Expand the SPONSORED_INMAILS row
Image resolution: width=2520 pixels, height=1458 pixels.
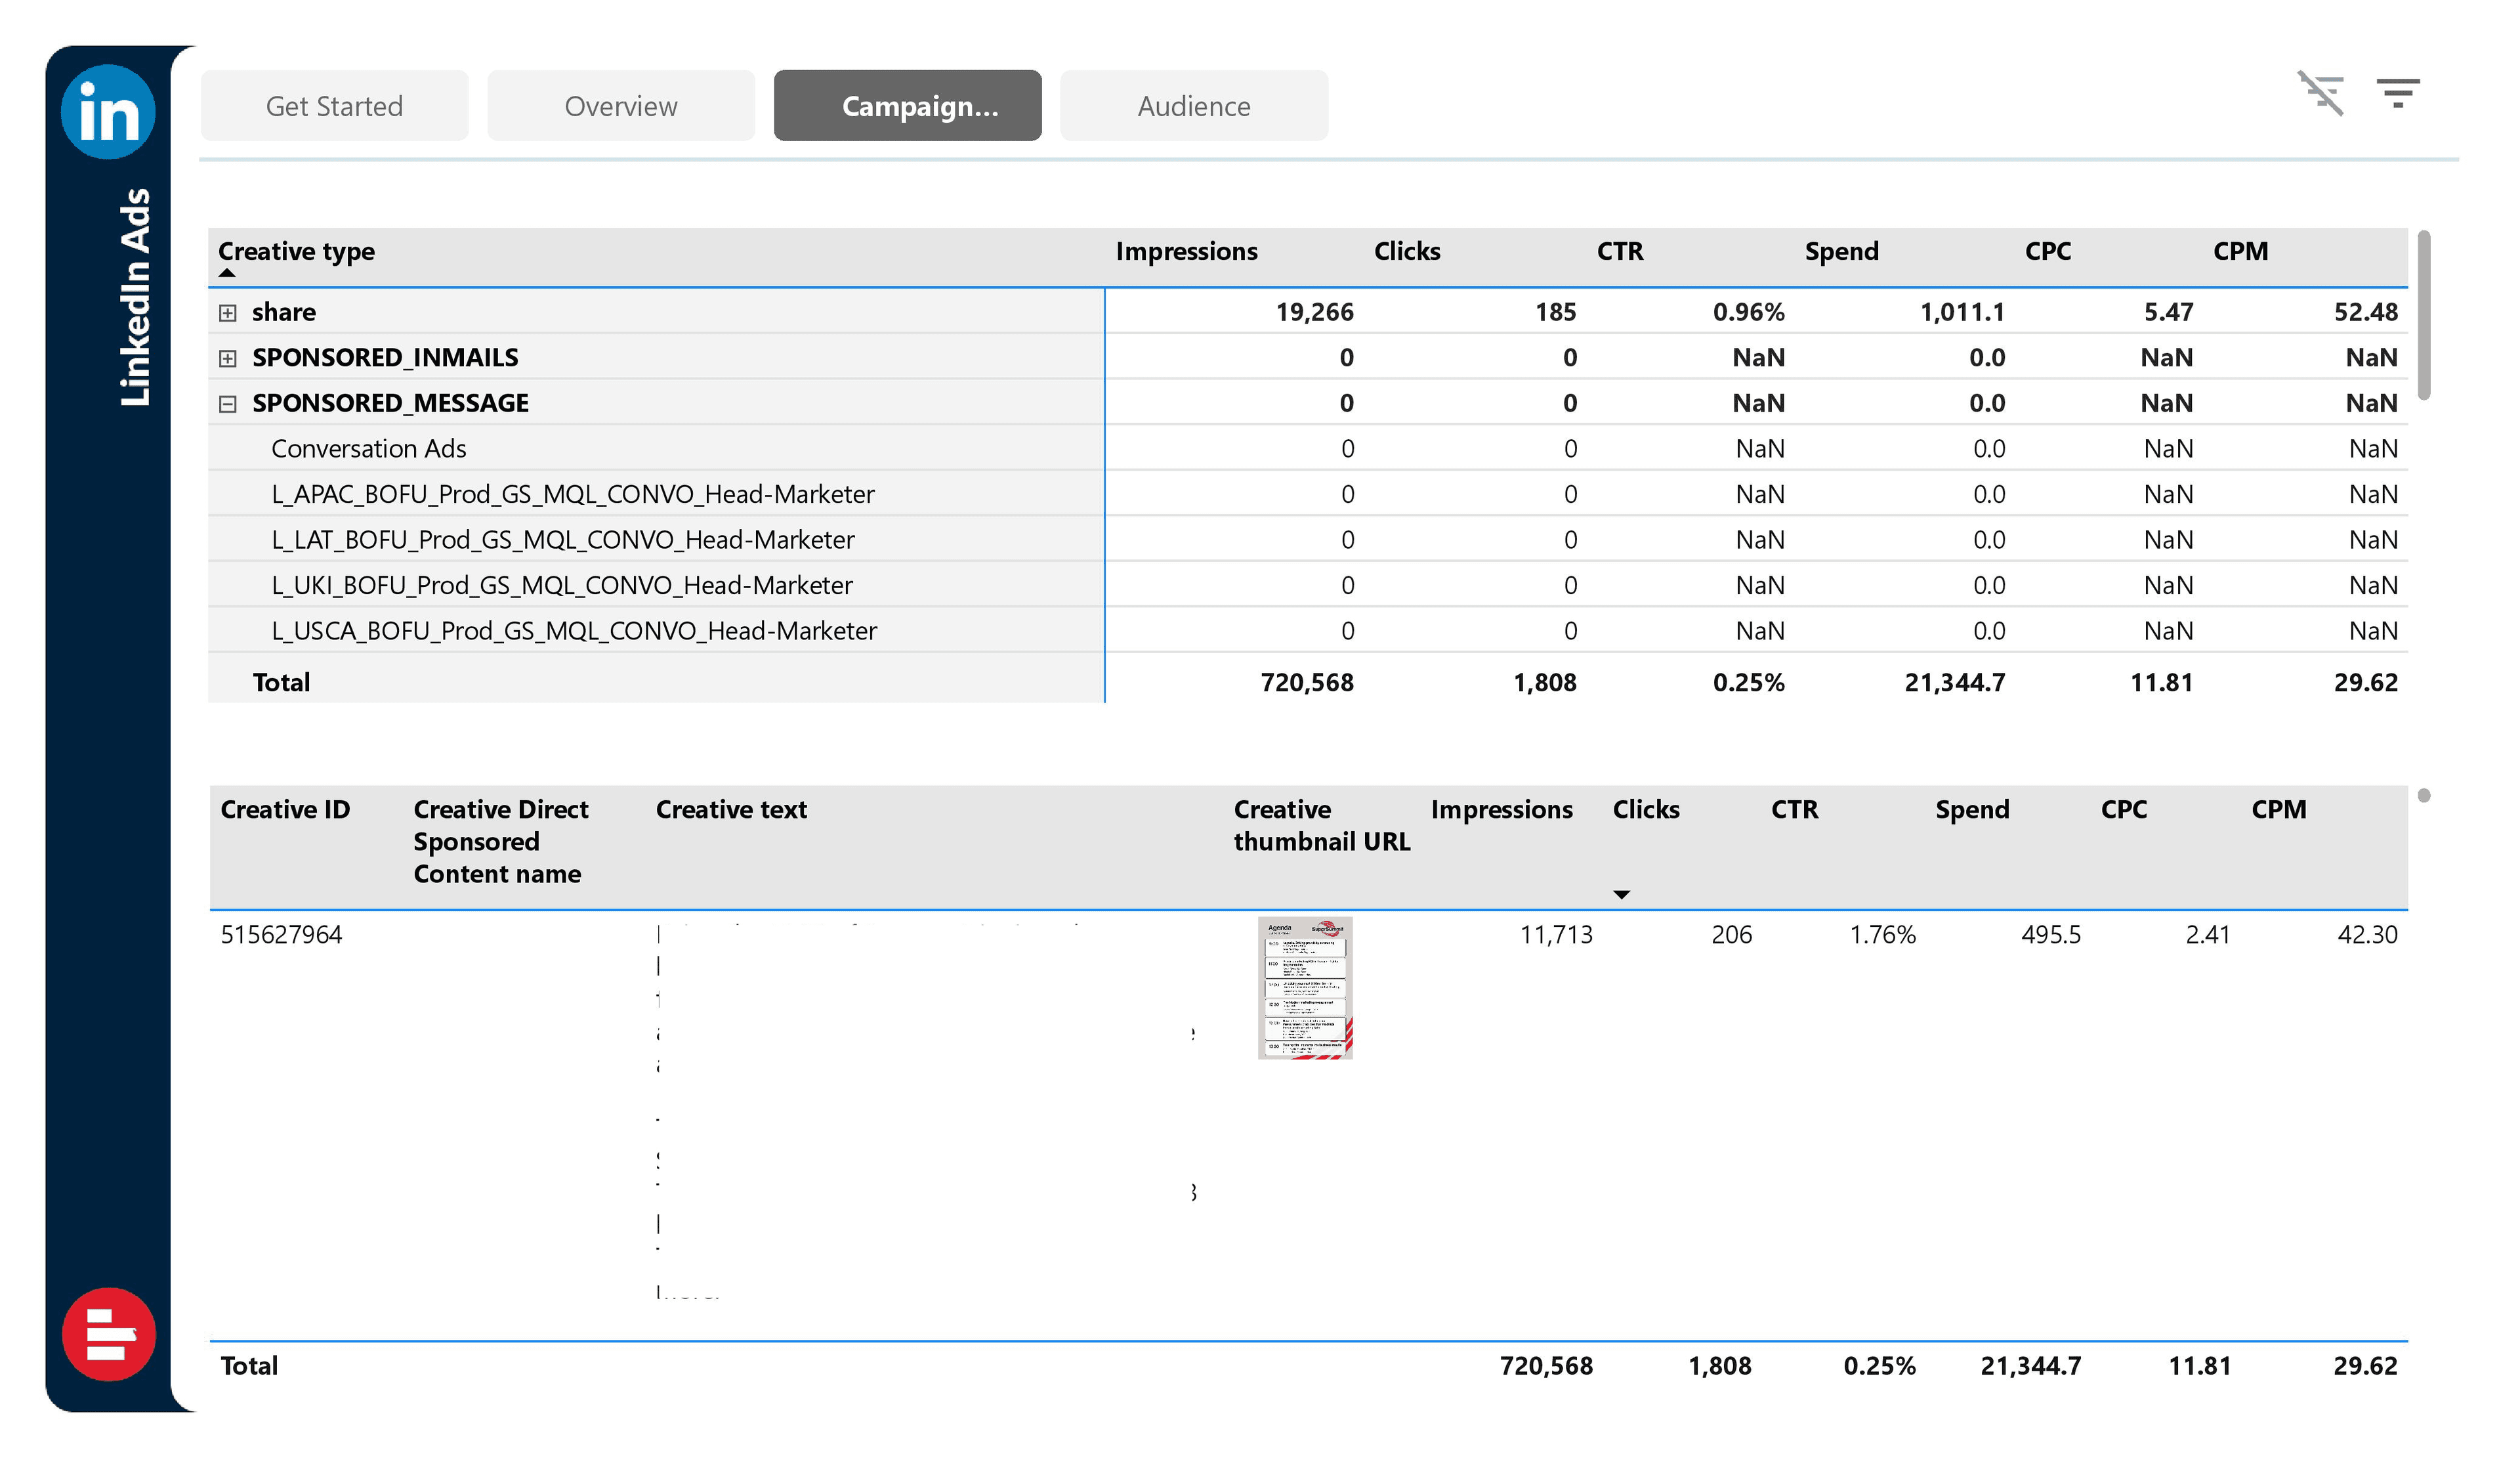click(228, 358)
